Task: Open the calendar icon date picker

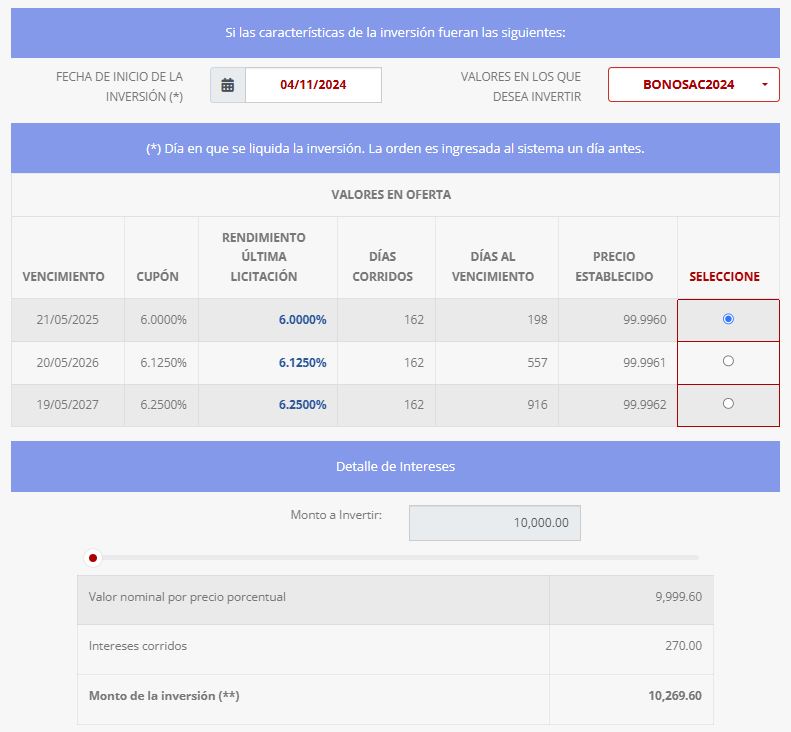Action: click(x=228, y=85)
